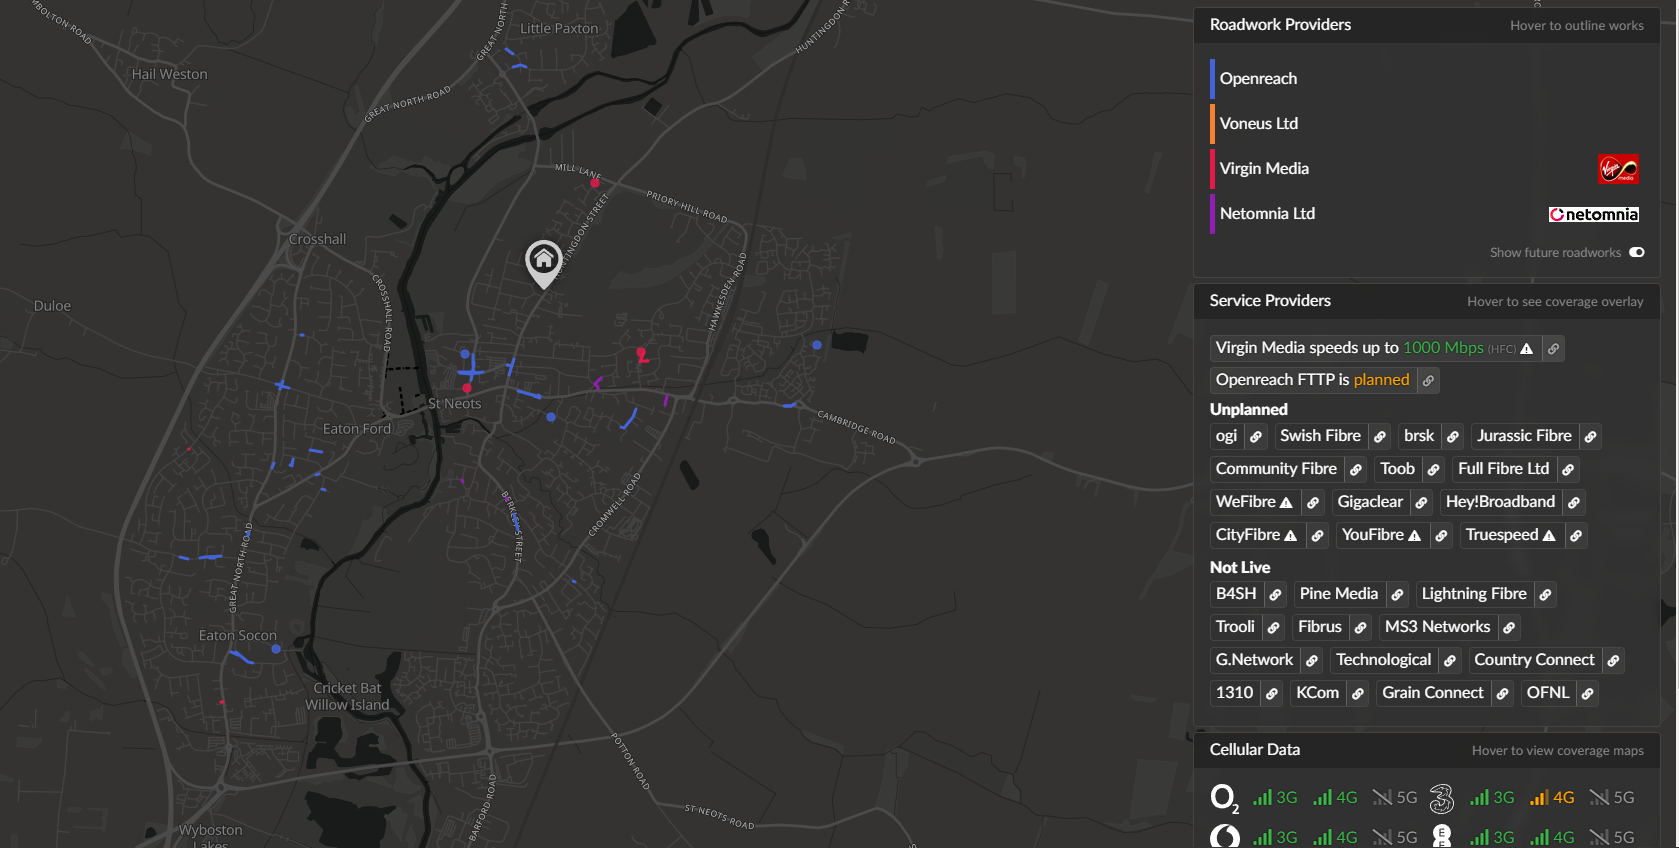Click the O2 network logo
The image size is (1679, 848).
(x=1224, y=798)
